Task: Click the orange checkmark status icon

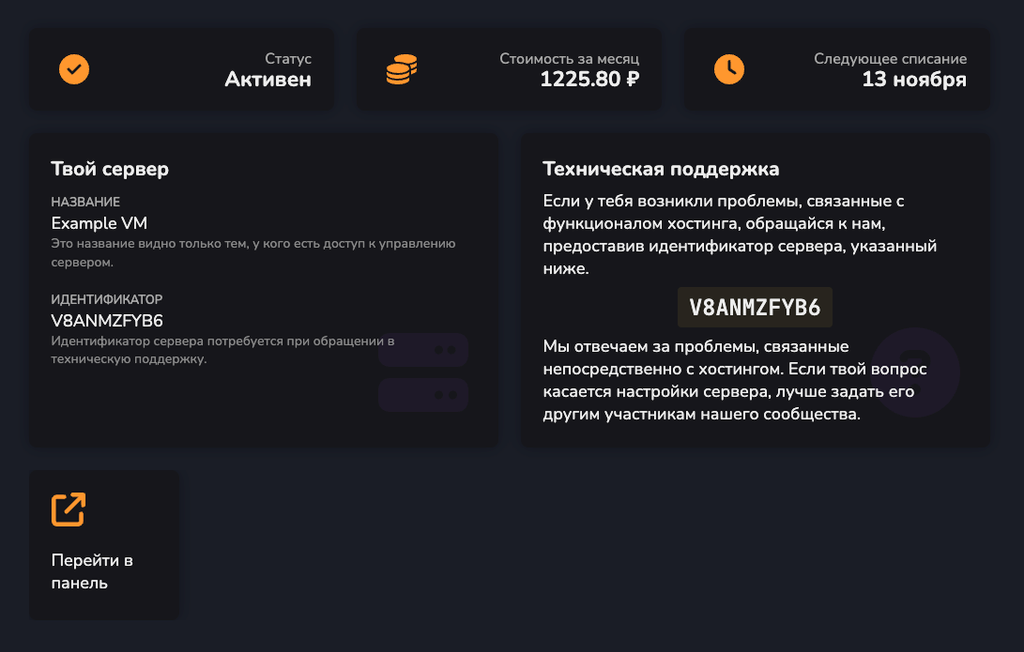Action: pos(74,69)
